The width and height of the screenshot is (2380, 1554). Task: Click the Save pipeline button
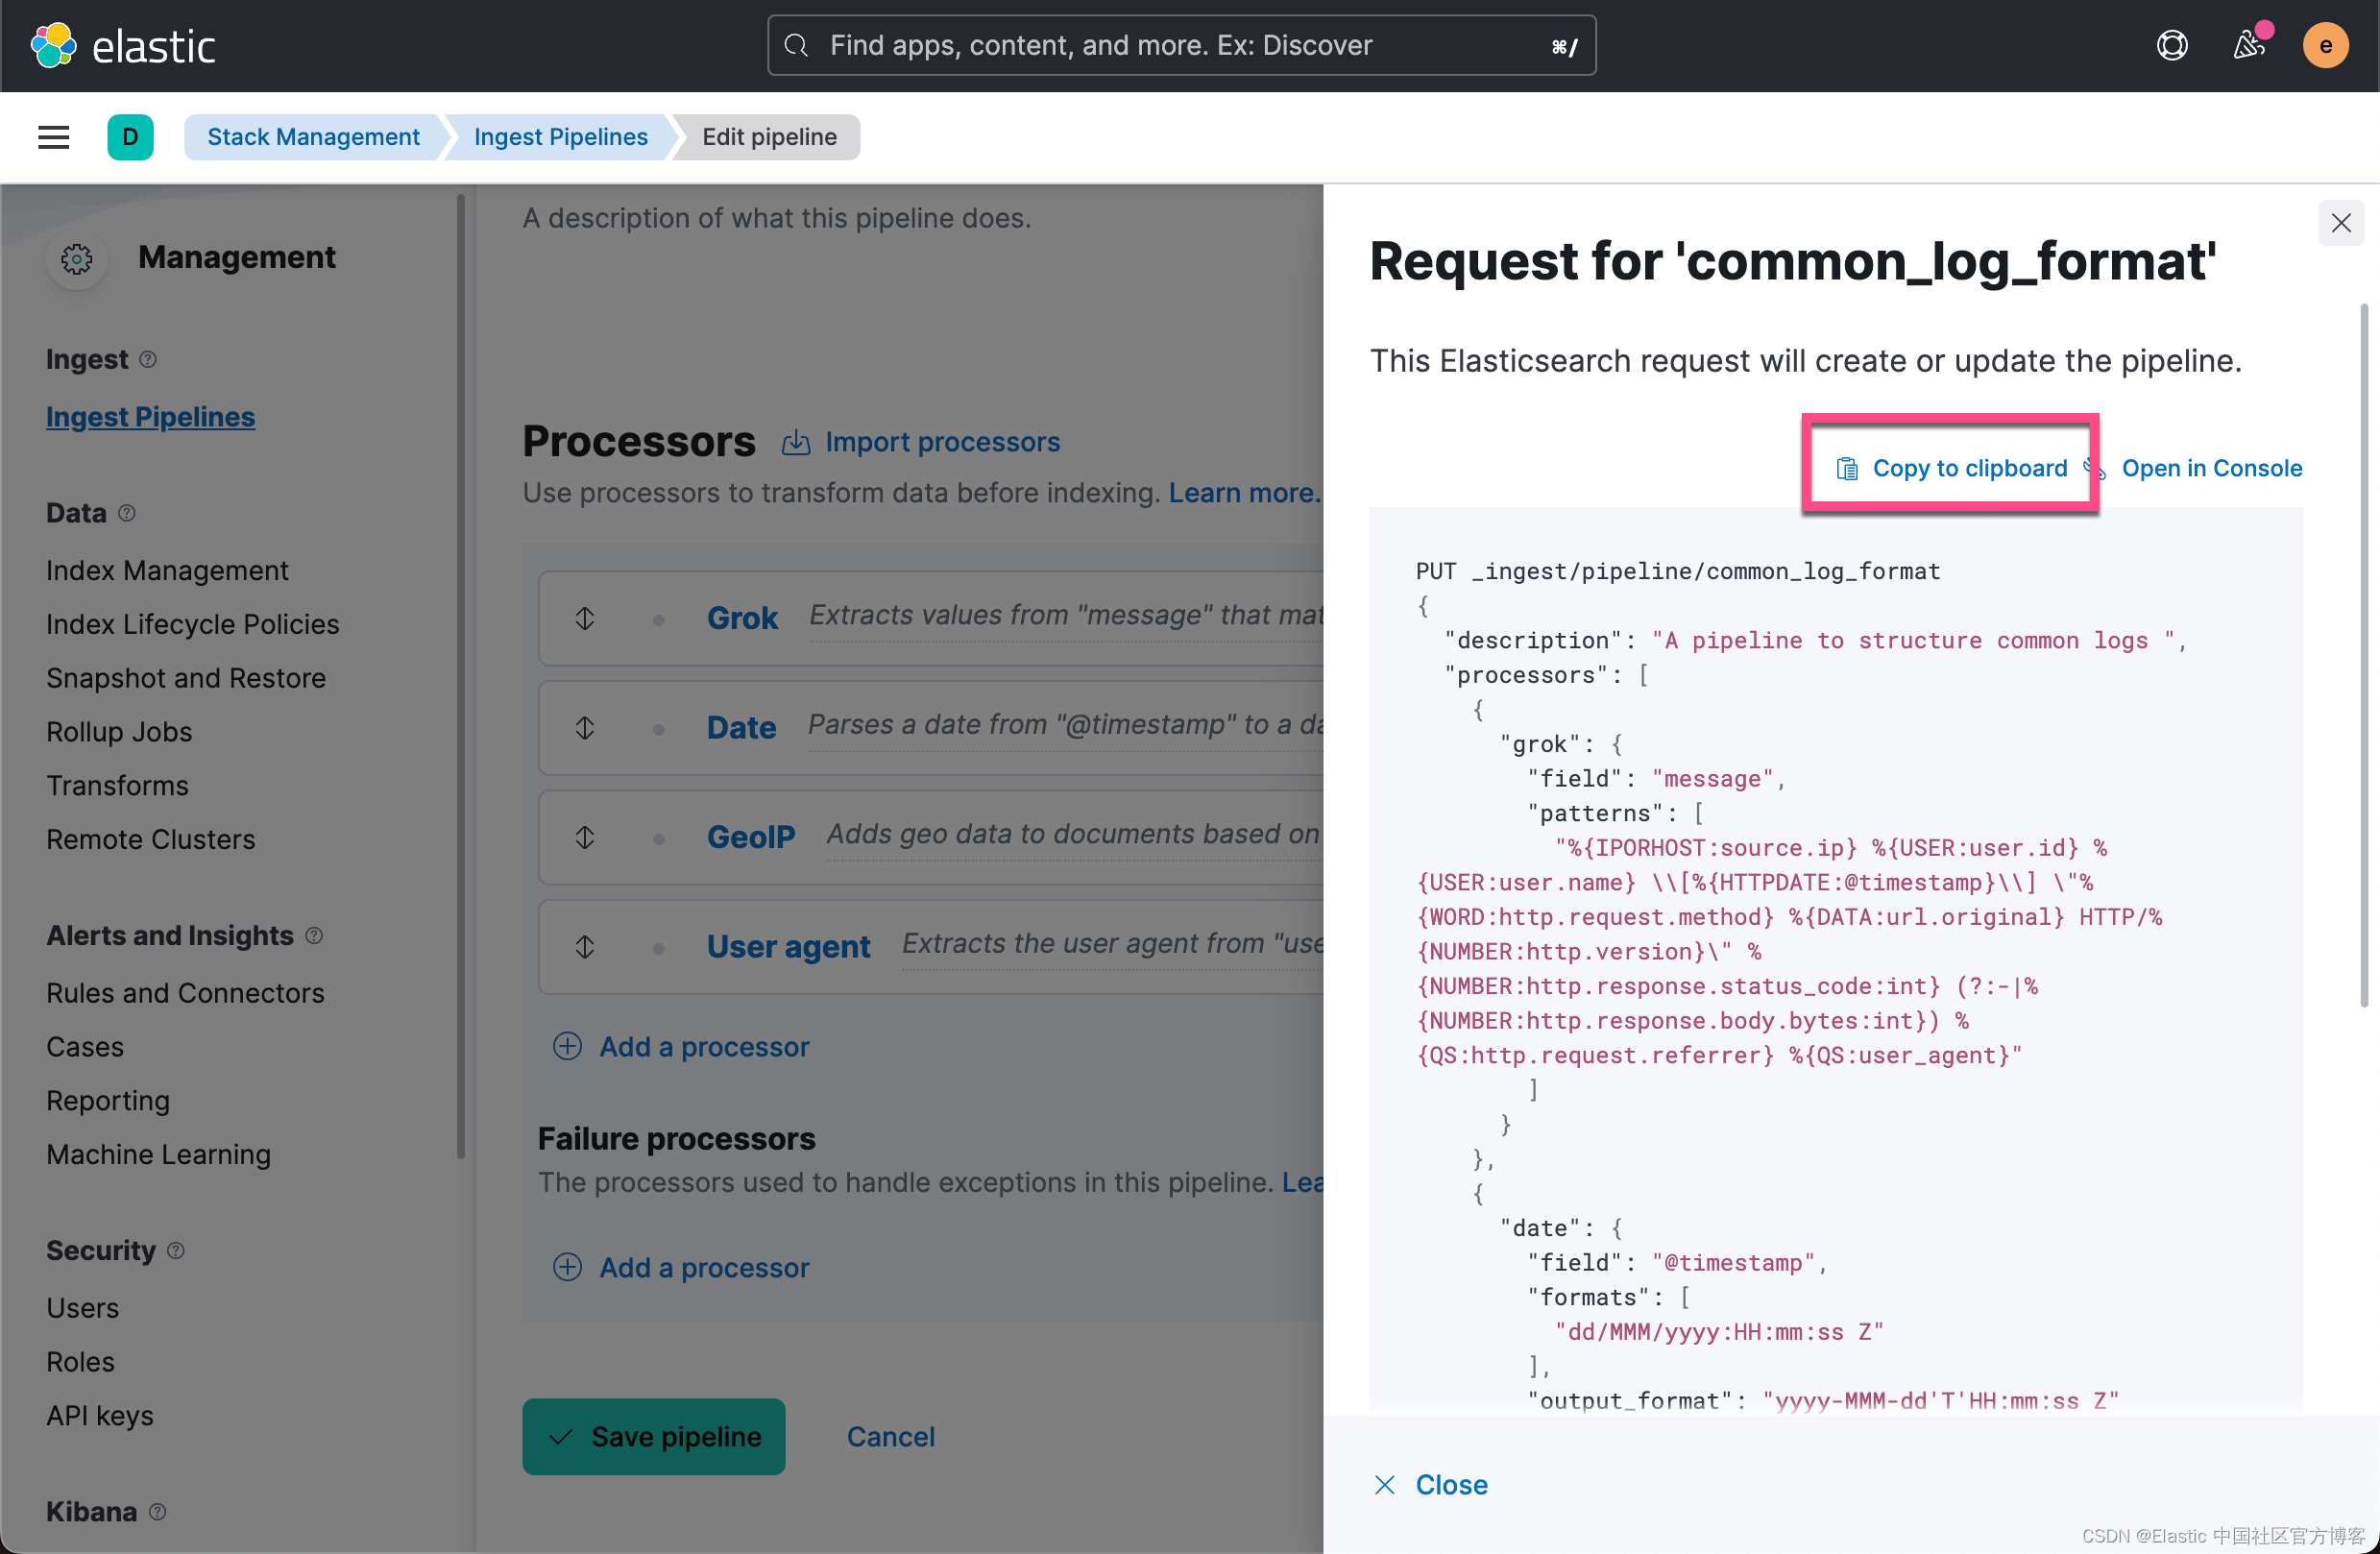tap(653, 1436)
